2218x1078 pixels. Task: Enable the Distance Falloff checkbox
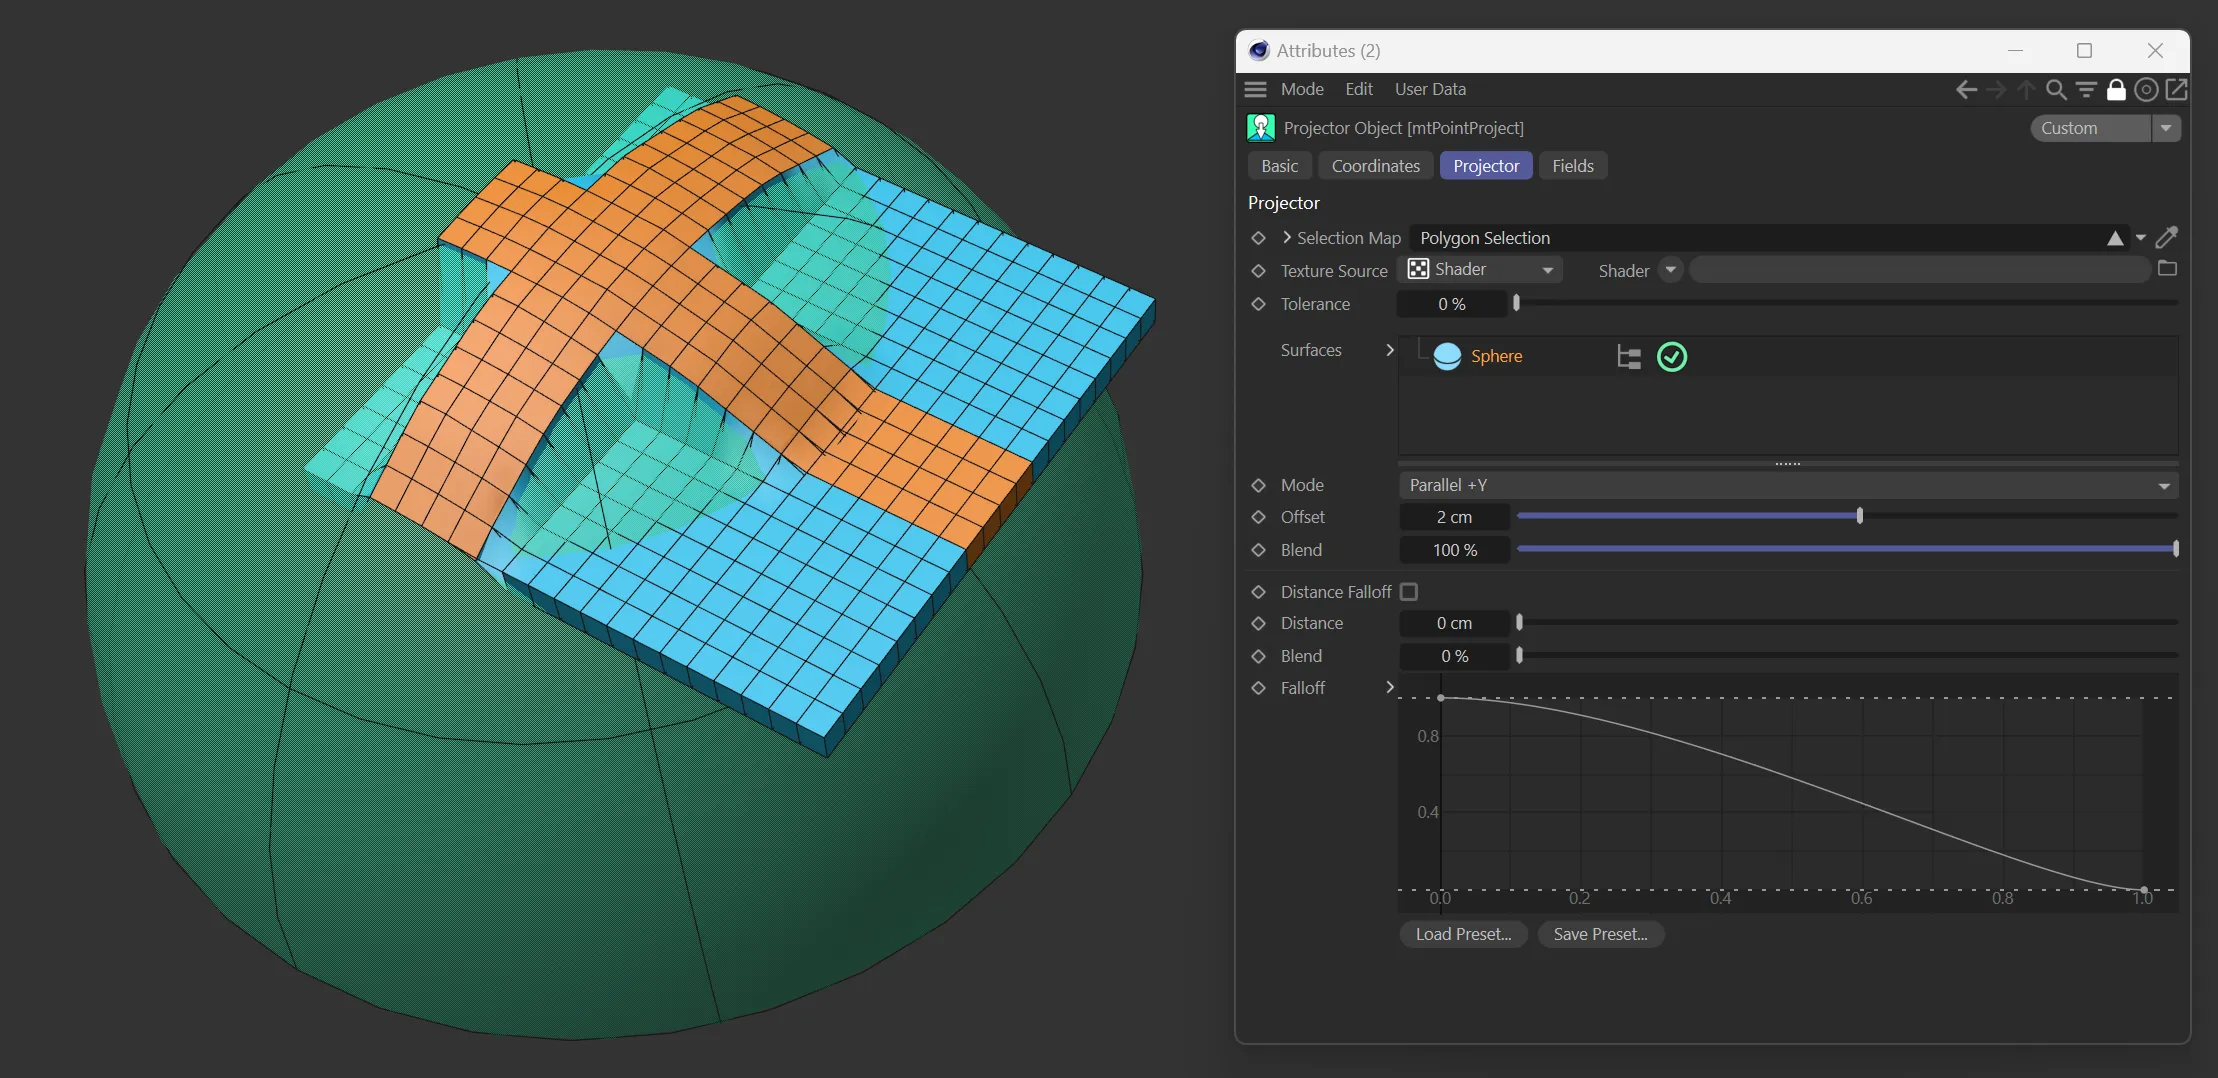tap(1409, 592)
